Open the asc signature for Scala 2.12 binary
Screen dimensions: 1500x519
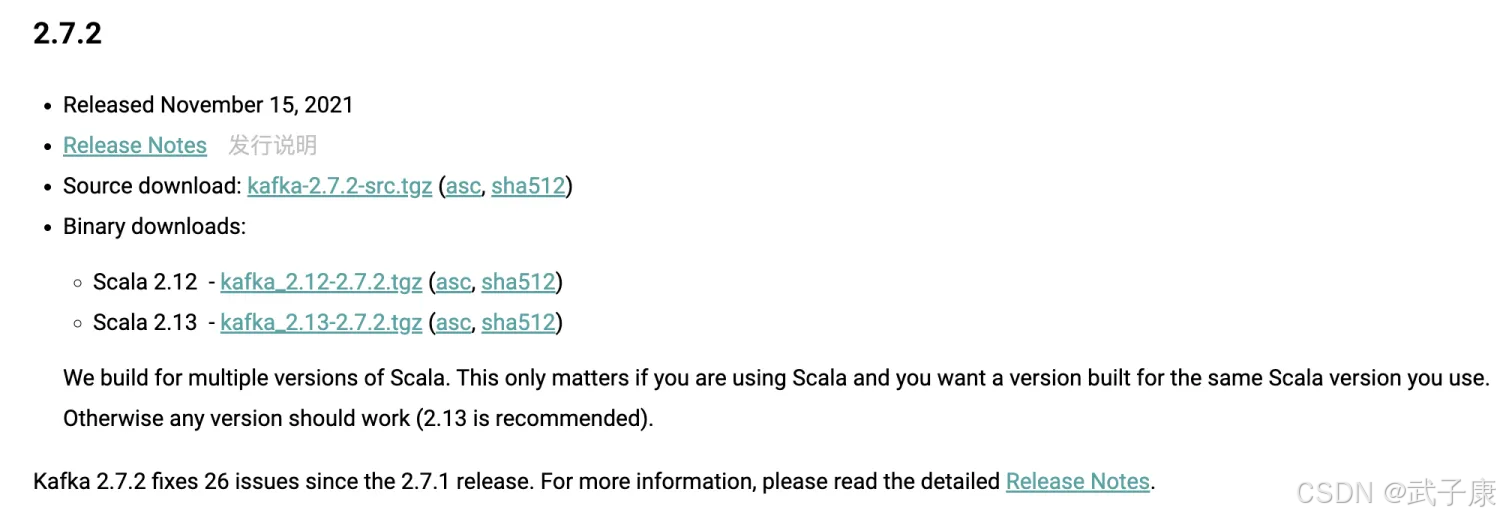point(453,282)
